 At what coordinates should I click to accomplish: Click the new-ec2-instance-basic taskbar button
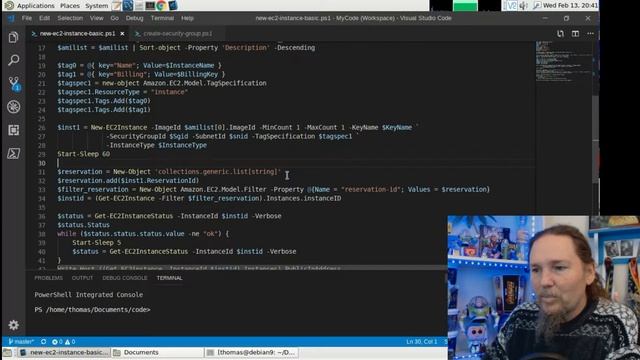point(64,353)
